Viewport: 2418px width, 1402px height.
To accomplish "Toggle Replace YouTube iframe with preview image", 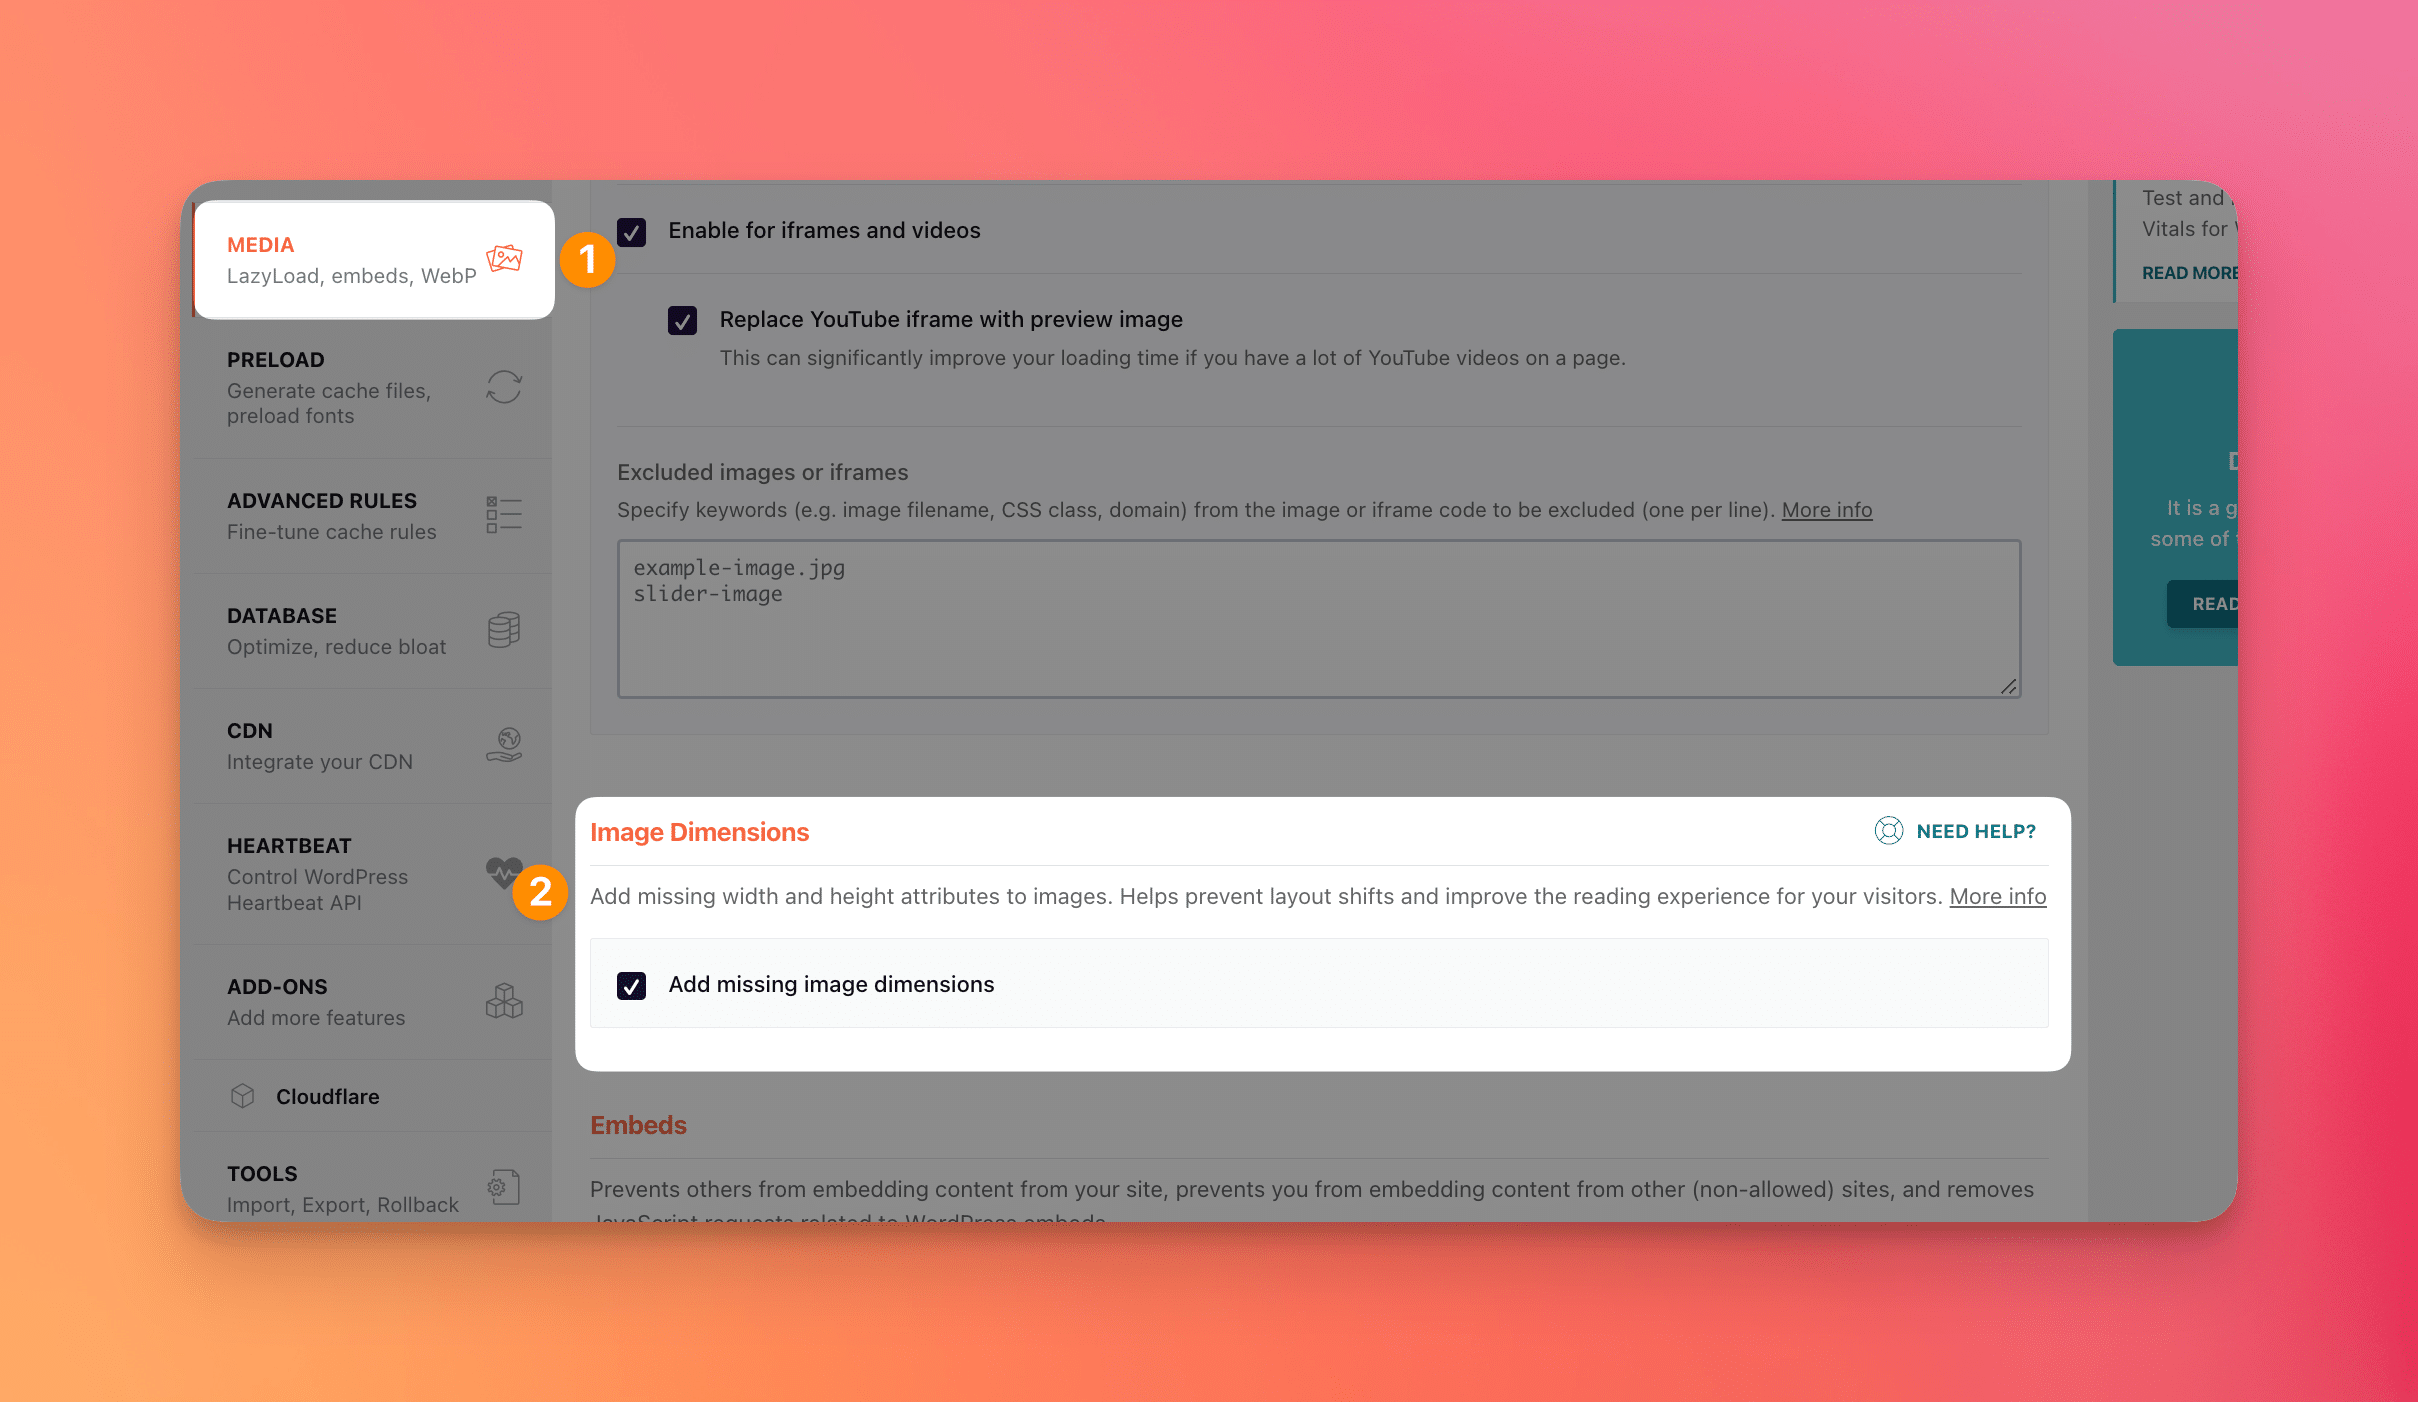I will click(x=681, y=319).
